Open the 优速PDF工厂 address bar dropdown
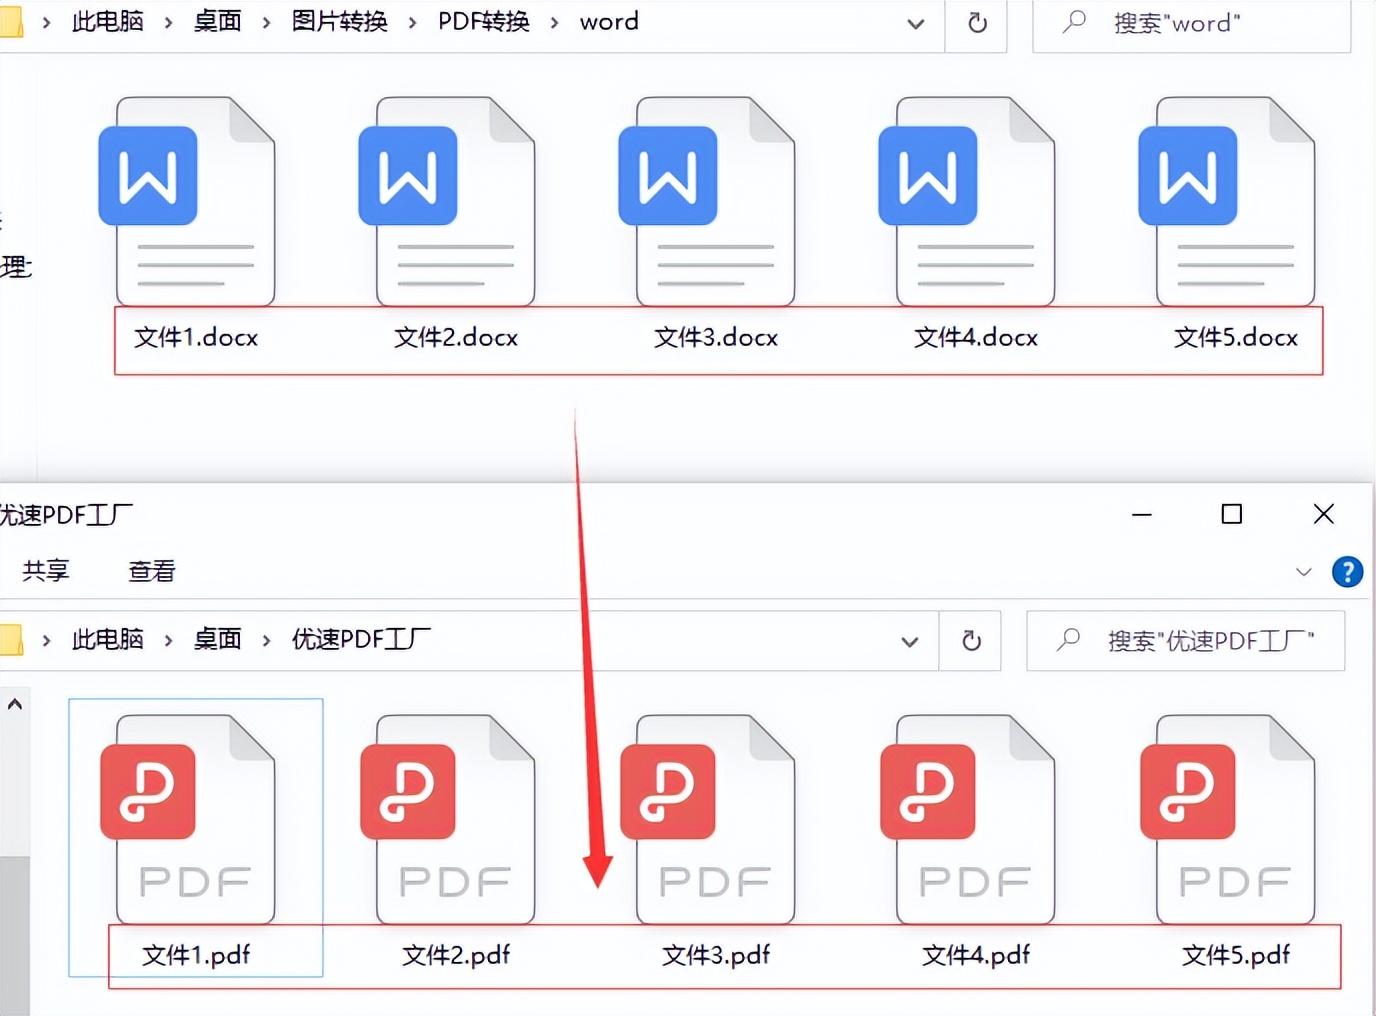Viewport: 1376px width, 1016px height. click(909, 641)
